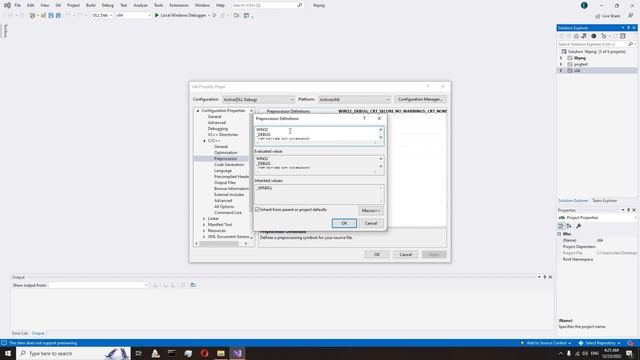The height and width of the screenshot is (360, 640).
Task: Switch to the Team Explorer tab
Action: [x=604, y=201]
